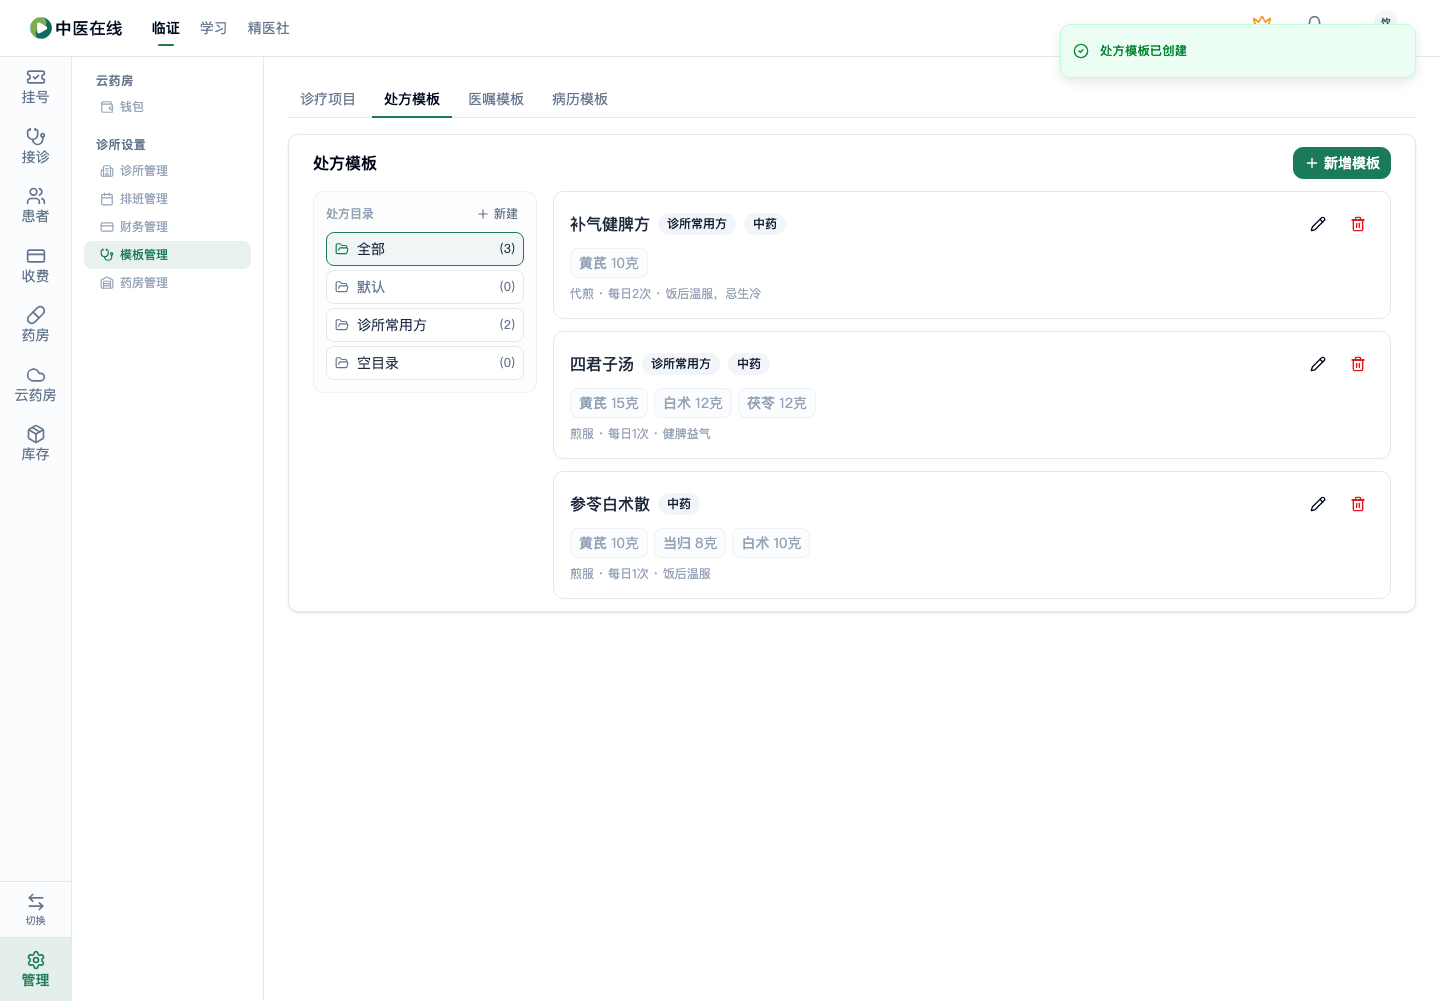Image resolution: width=1440 pixels, height=1001 pixels.
Task: Click the 中医在线 logo
Action: coord(76,28)
